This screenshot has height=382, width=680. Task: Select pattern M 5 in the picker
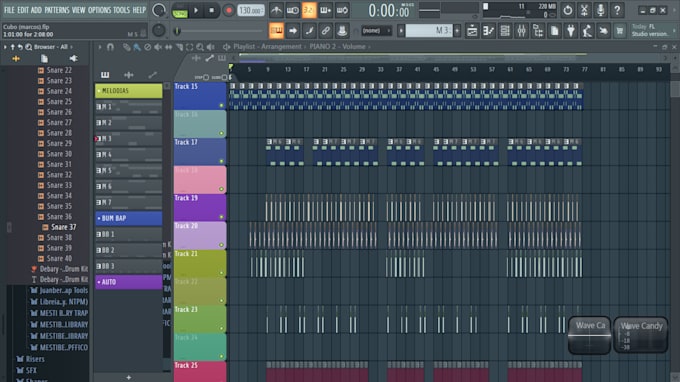pos(128,170)
